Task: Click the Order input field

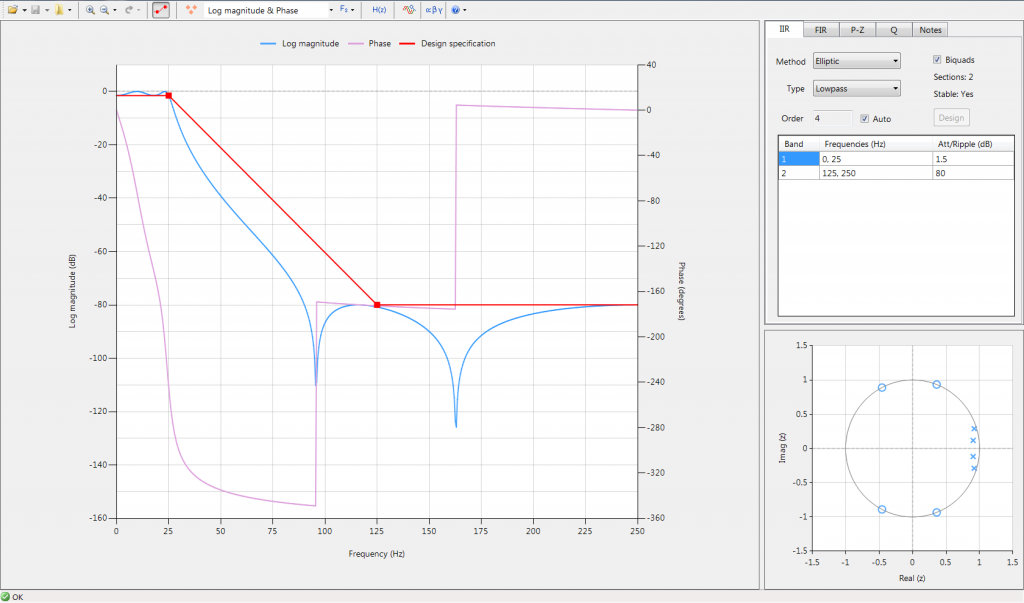Action: pyautogui.click(x=832, y=119)
